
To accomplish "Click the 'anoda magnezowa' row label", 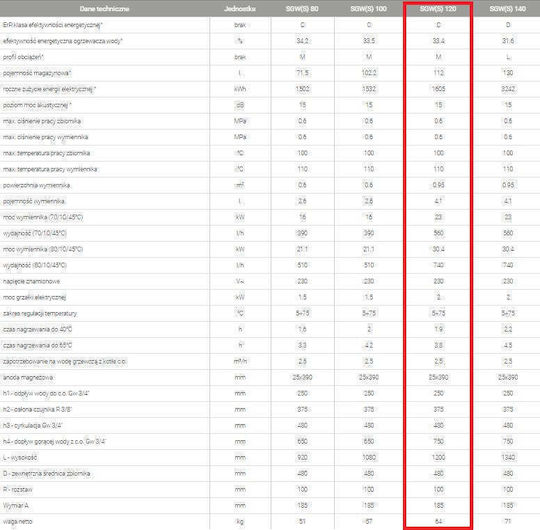I will coord(28,377).
